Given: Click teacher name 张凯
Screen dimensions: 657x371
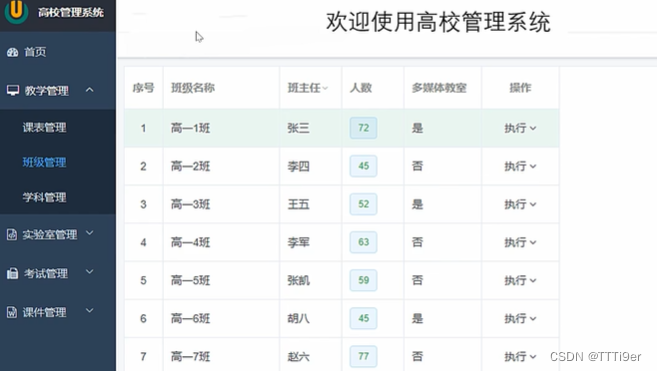Looking at the screenshot, I should coord(298,280).
